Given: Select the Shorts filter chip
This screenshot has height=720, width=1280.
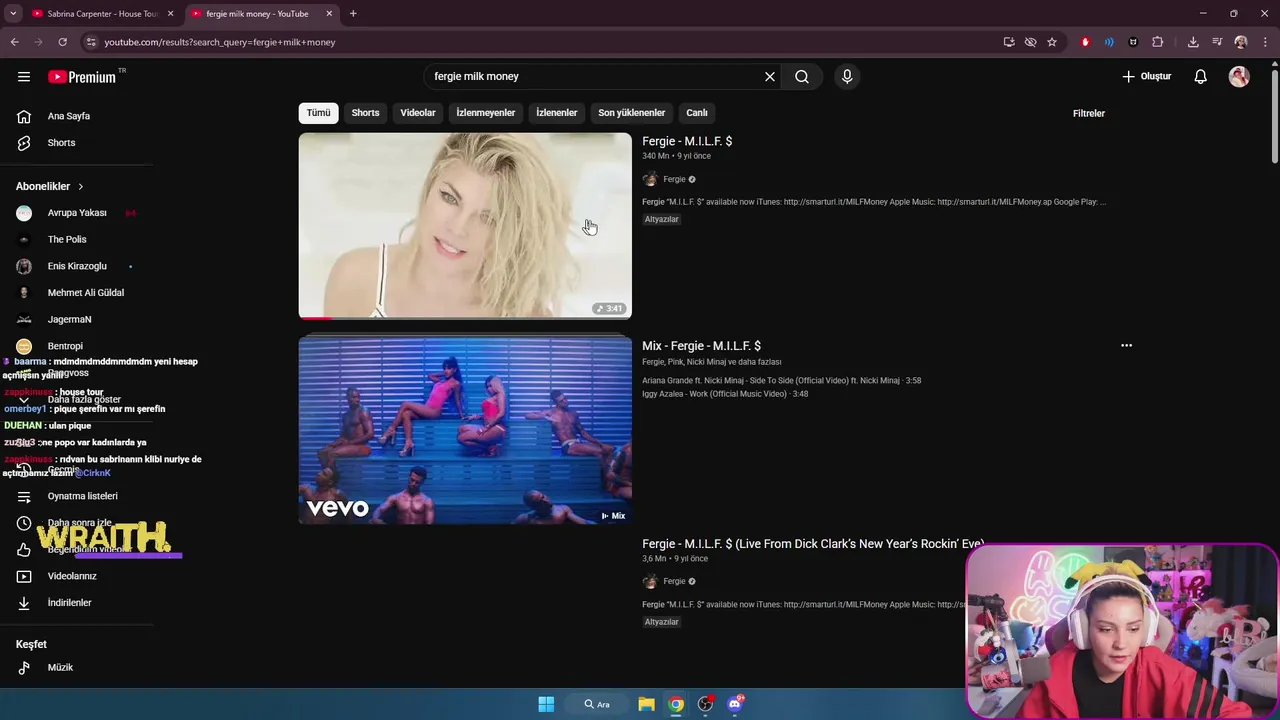Looking at the screenshot, I should click(365, 113).
